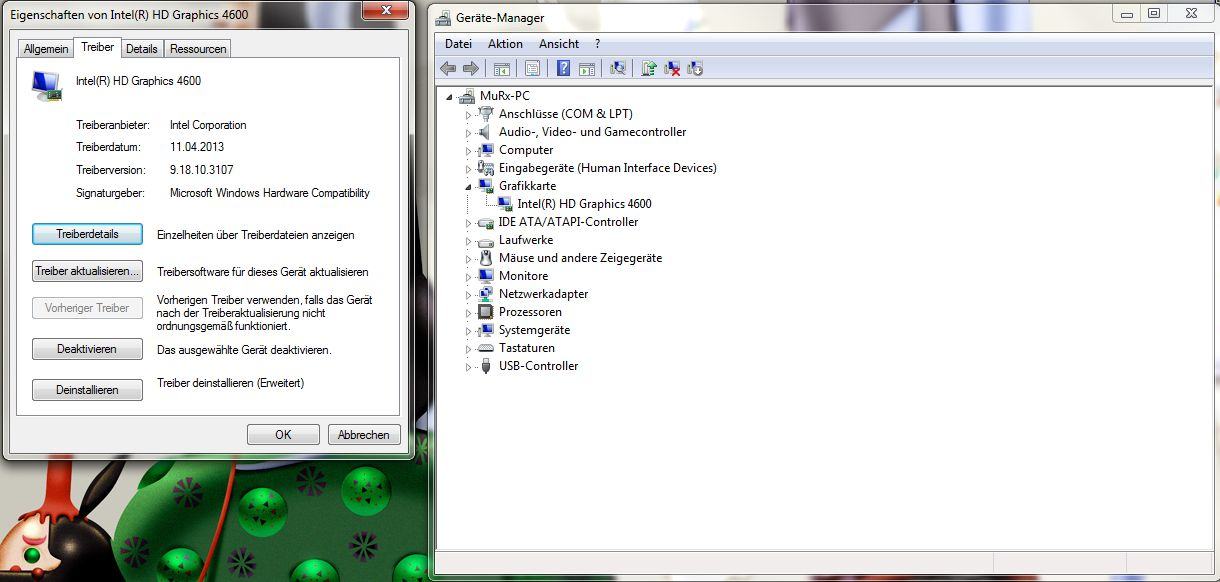This screenshot has height=582, width=1220.
Task: Click the Anschlüsse (COM & LPT) port icon
Action: point(486,114)
